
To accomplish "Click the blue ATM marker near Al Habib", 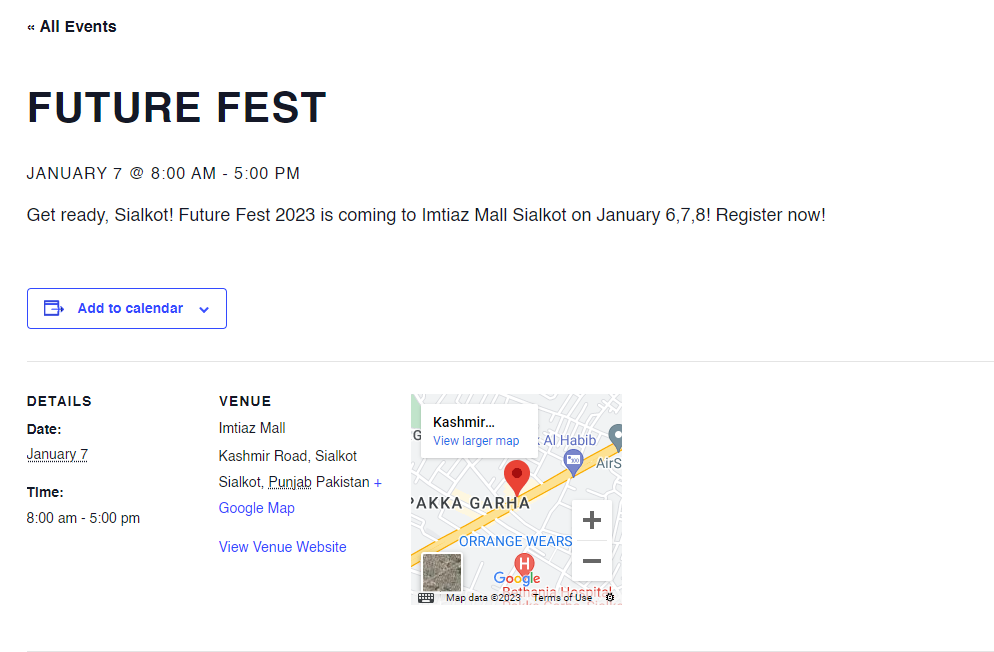I will point(573,462).
